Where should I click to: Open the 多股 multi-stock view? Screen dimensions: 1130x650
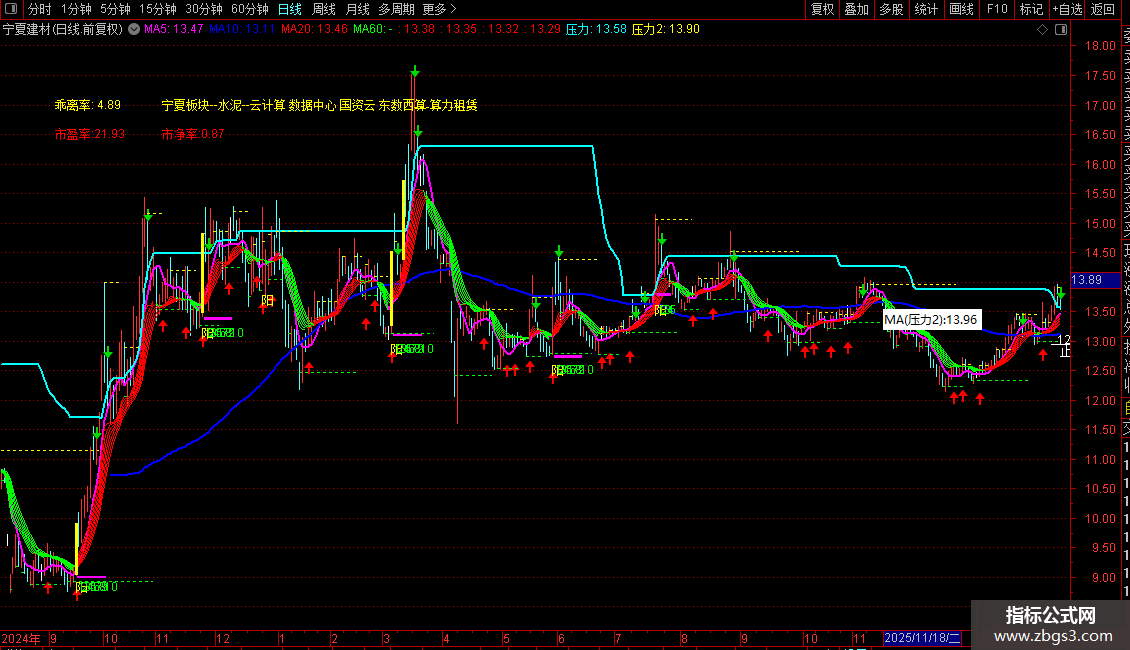coord(891,9)
